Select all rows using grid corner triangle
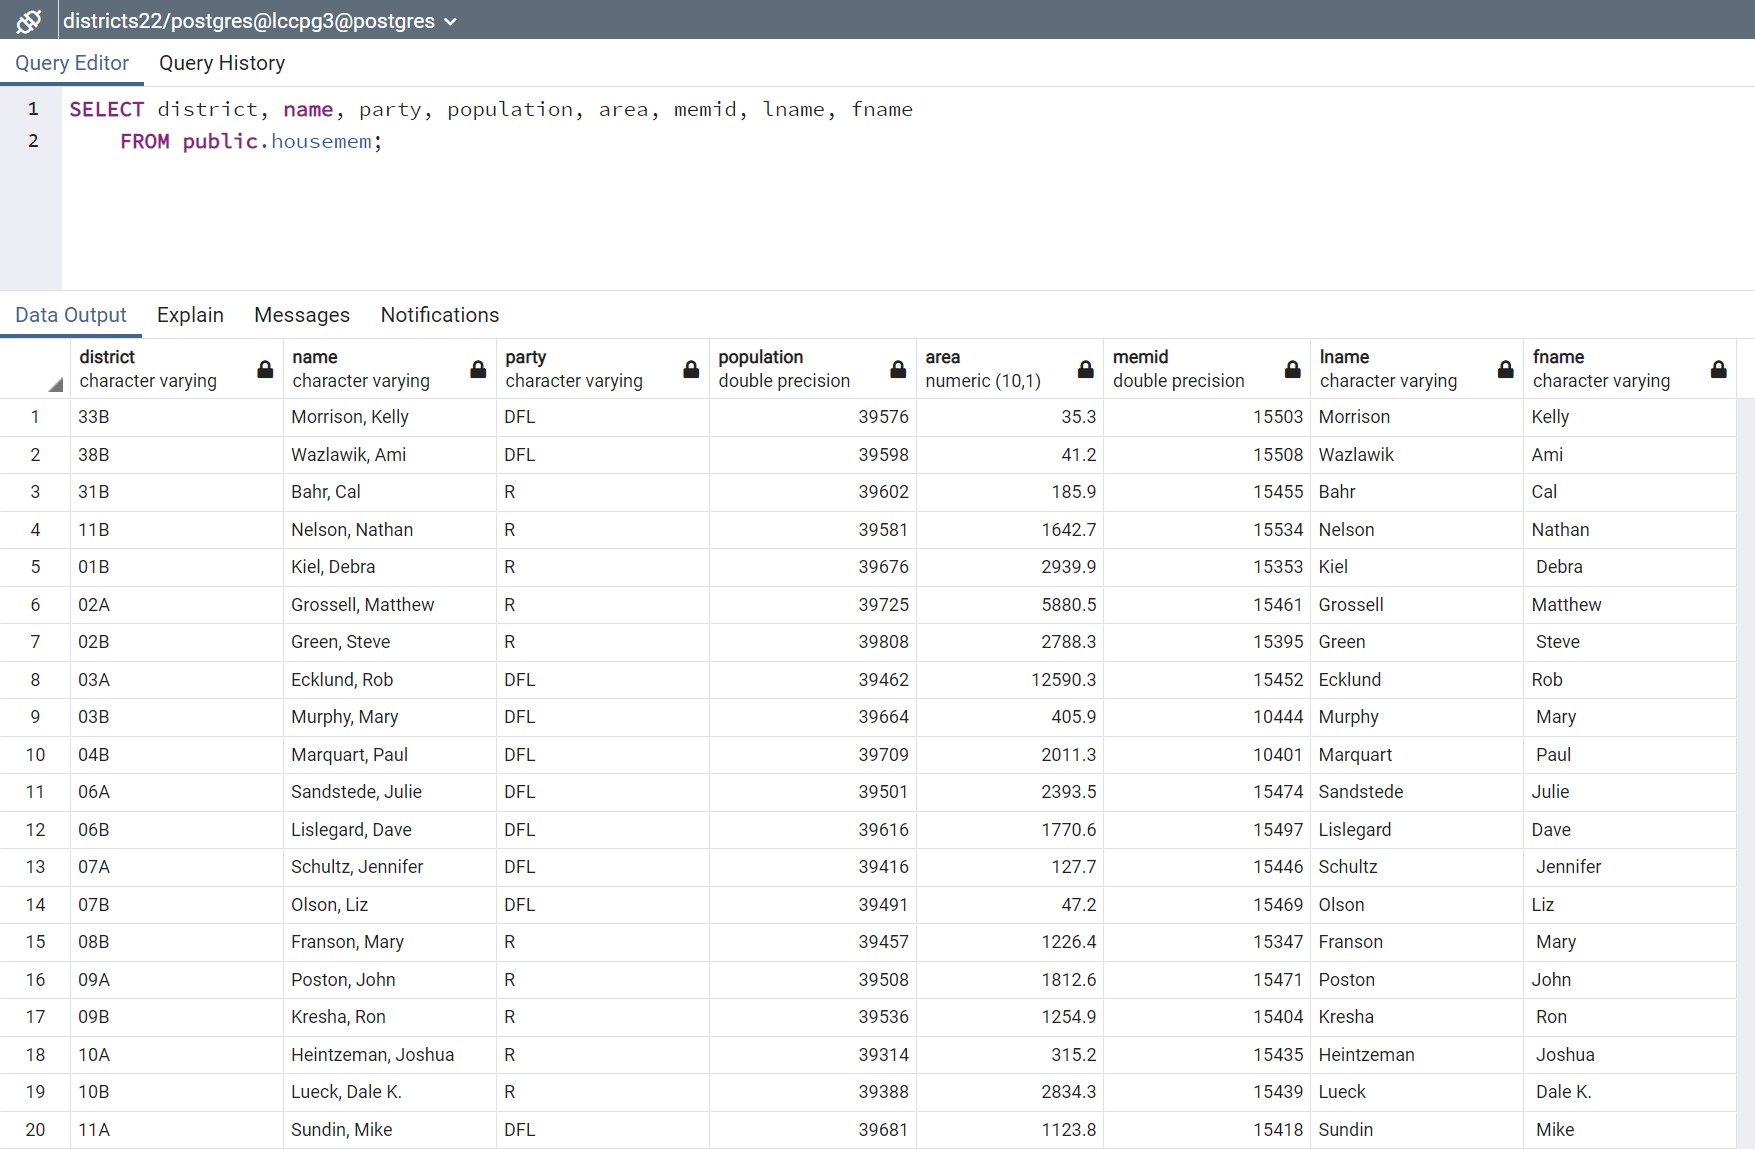 tap(55, 384)
